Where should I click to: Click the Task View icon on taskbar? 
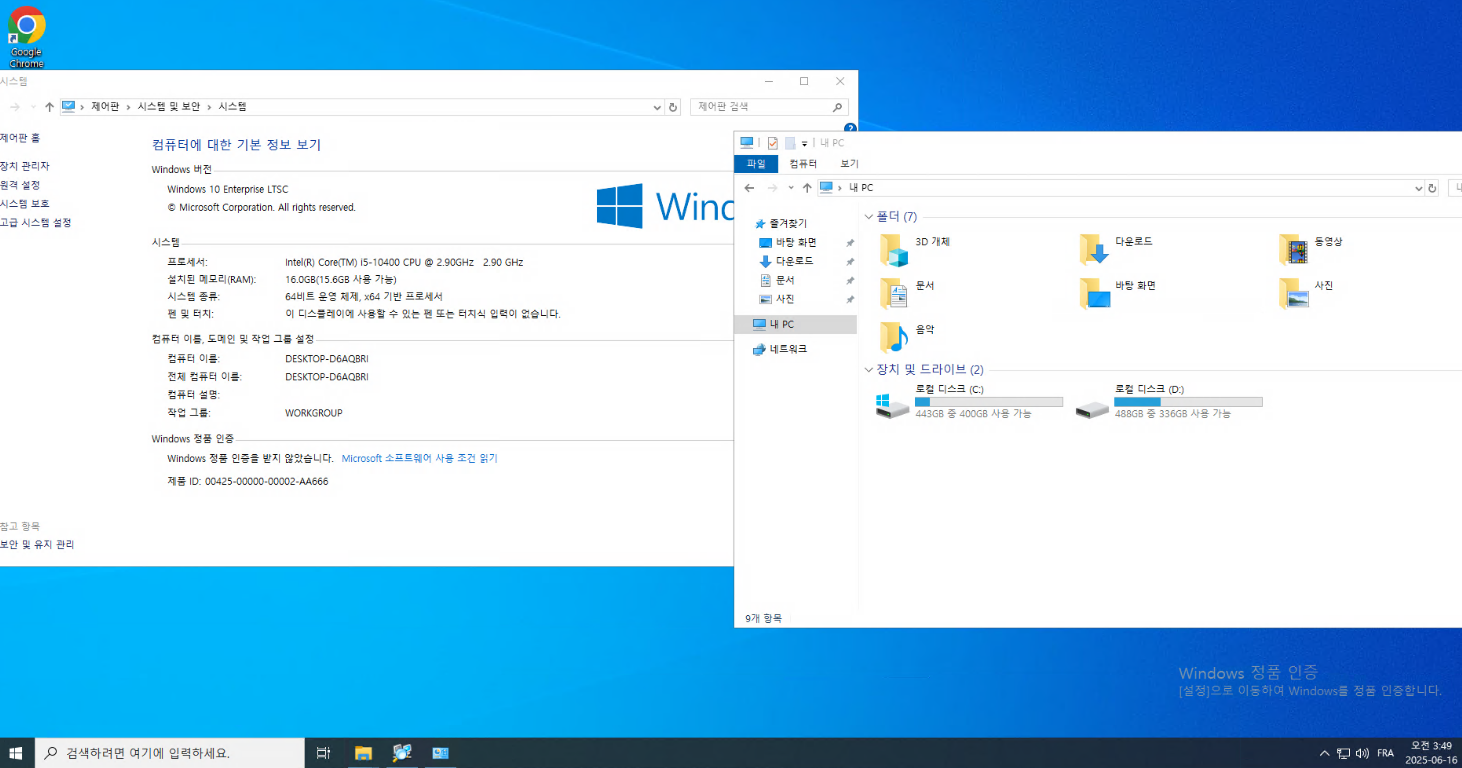(x=323, y=753)
